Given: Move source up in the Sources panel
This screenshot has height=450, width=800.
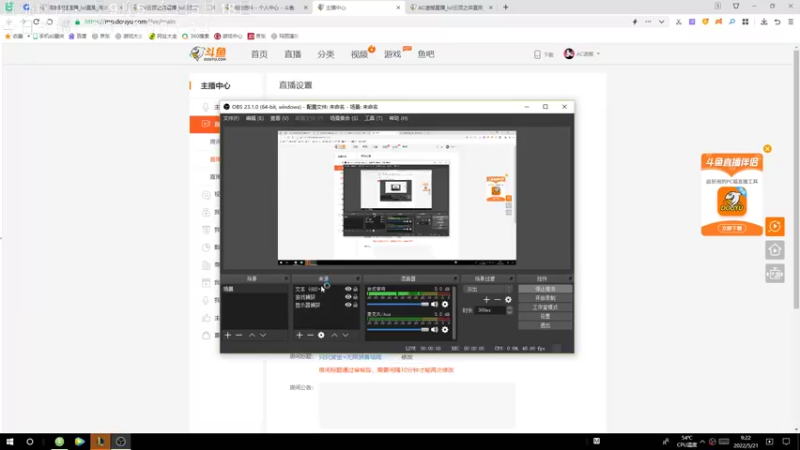Looking at the screenshot, I should (334, 335).
